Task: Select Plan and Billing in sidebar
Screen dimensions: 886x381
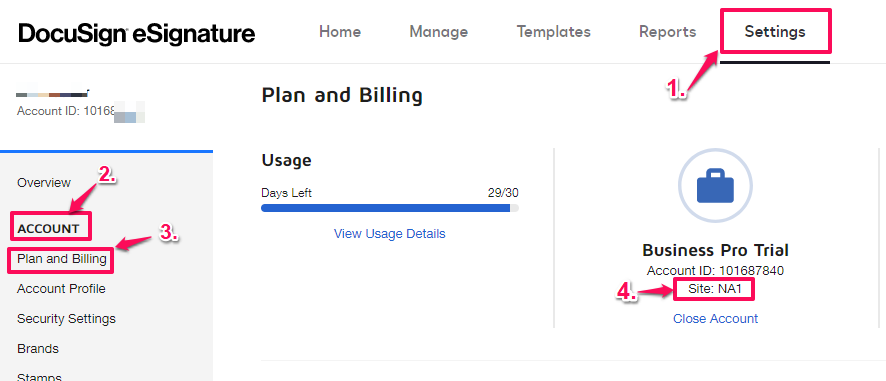Action: (62, 259)
